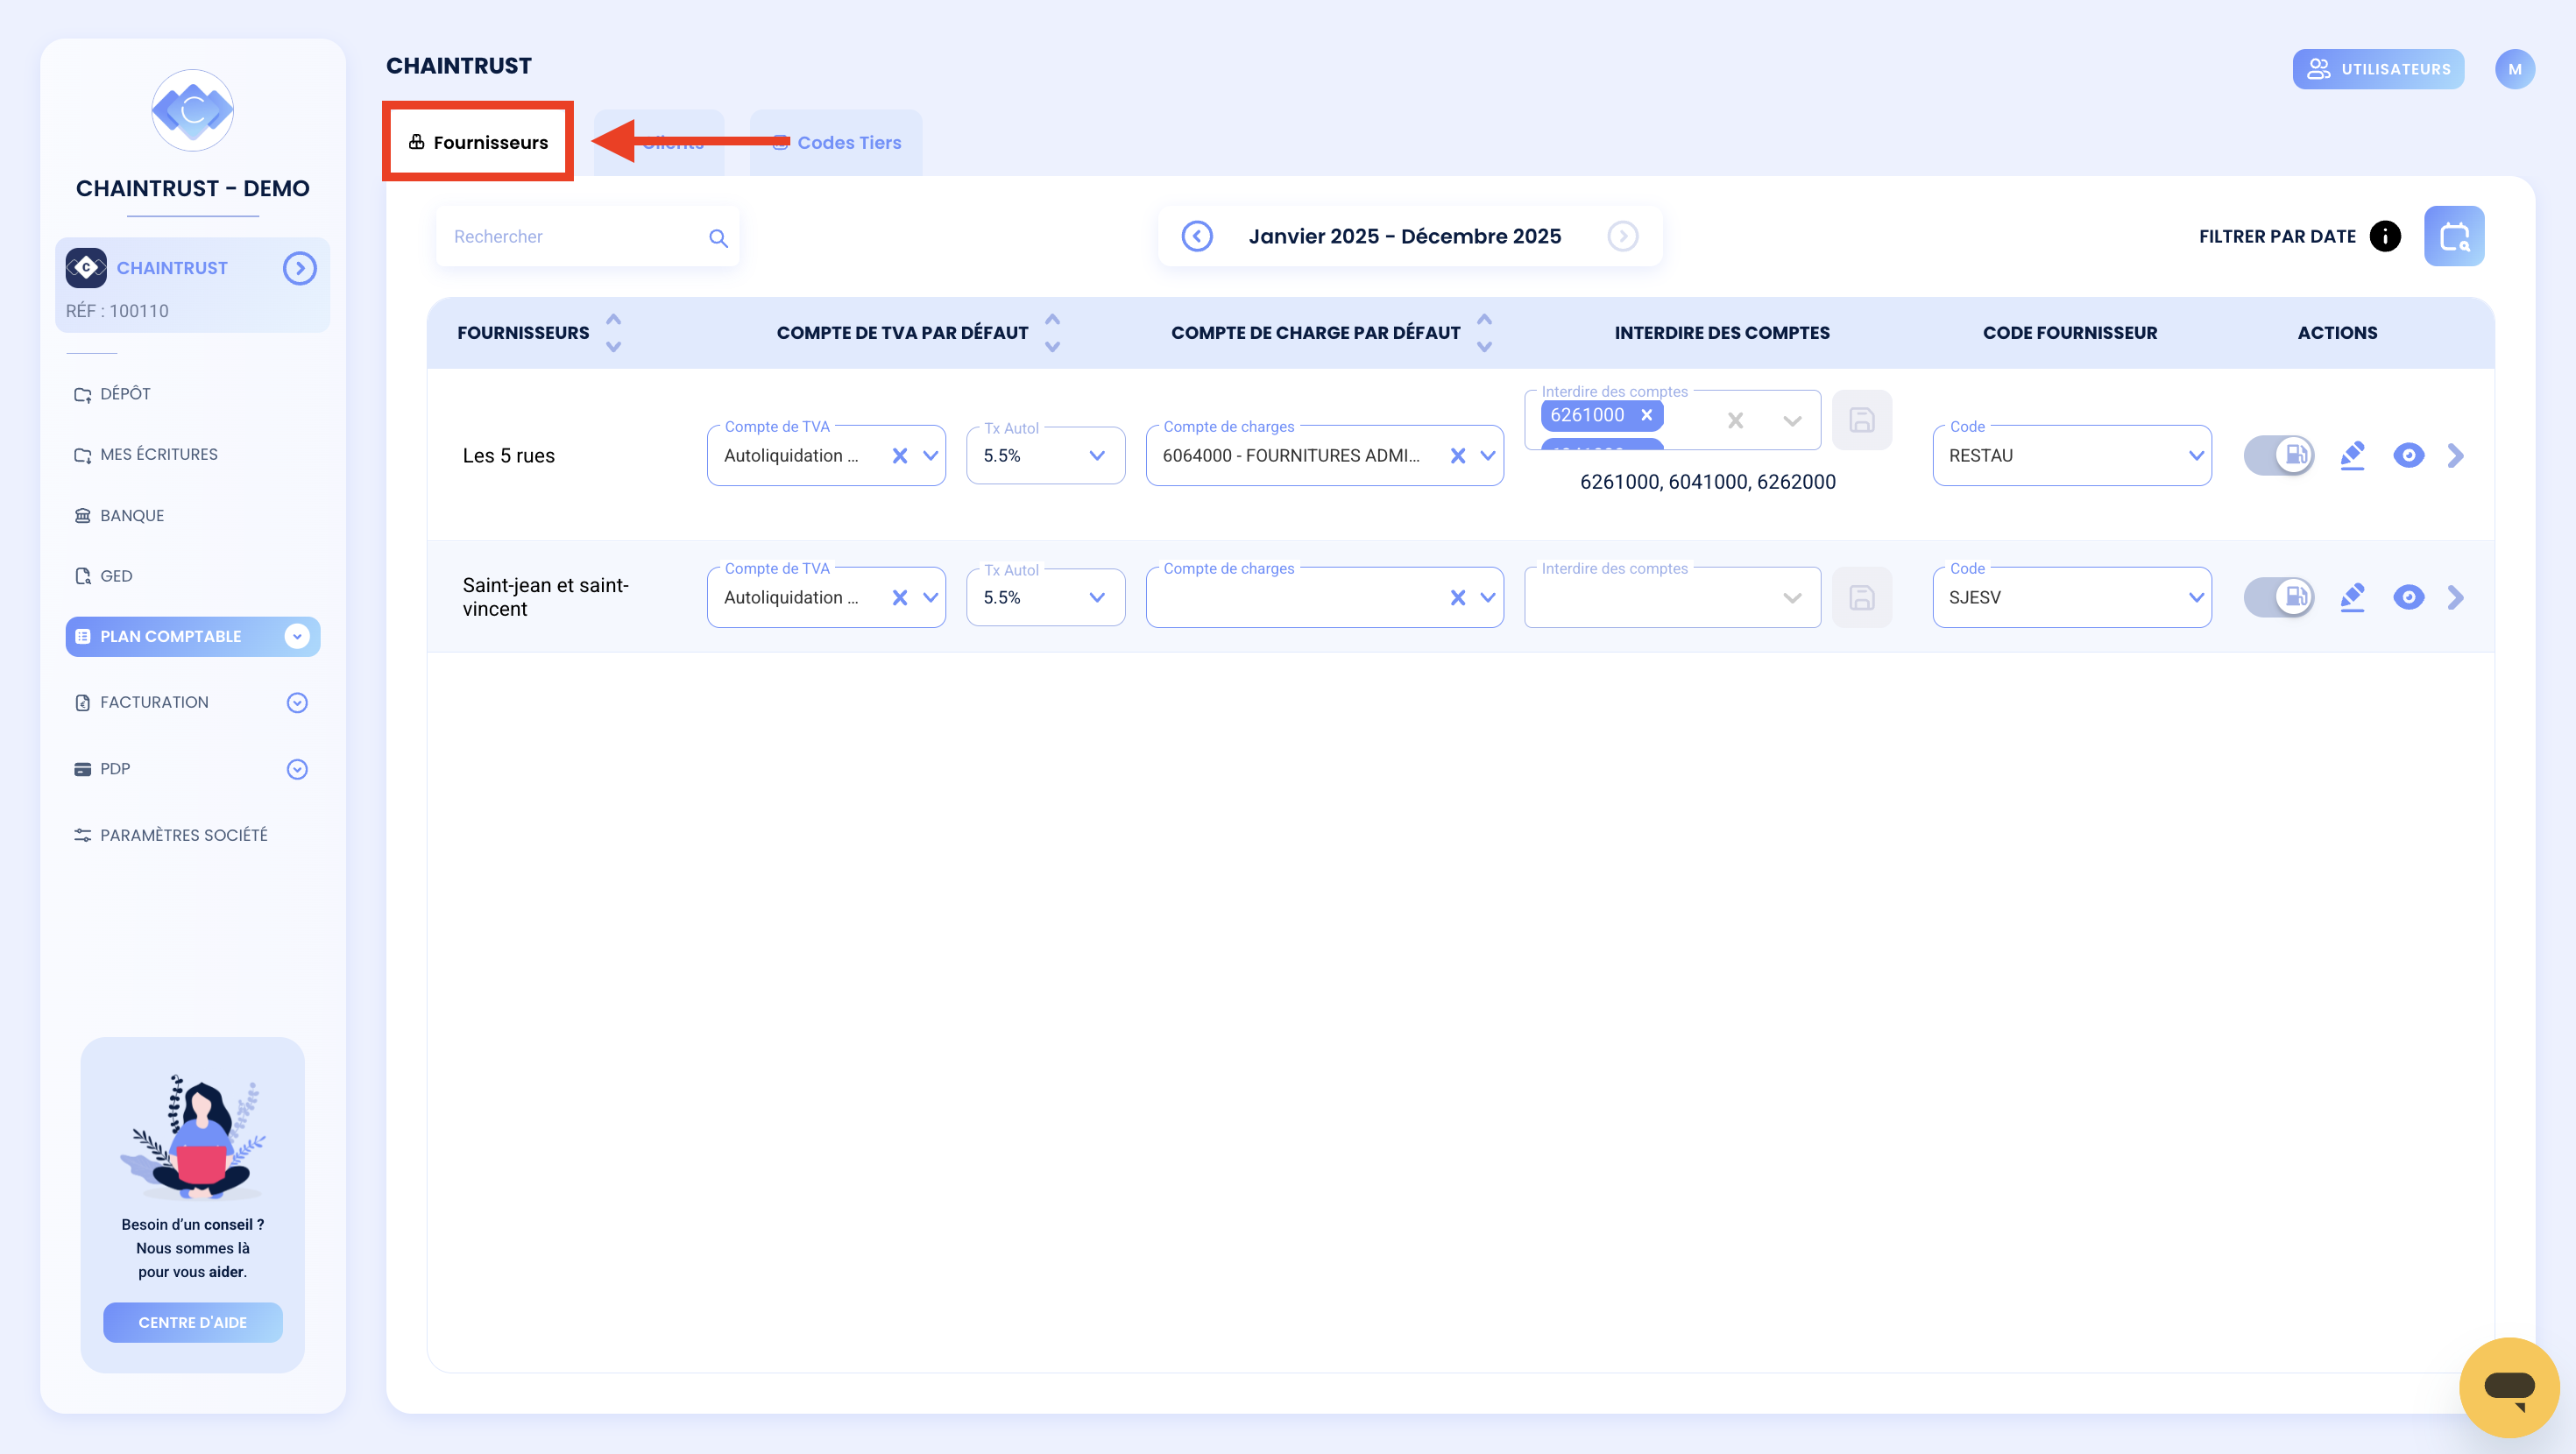Save forbidden accounts for Saint-jean et saint-vincent
2576x1454 pixels.
[1861, 597]
